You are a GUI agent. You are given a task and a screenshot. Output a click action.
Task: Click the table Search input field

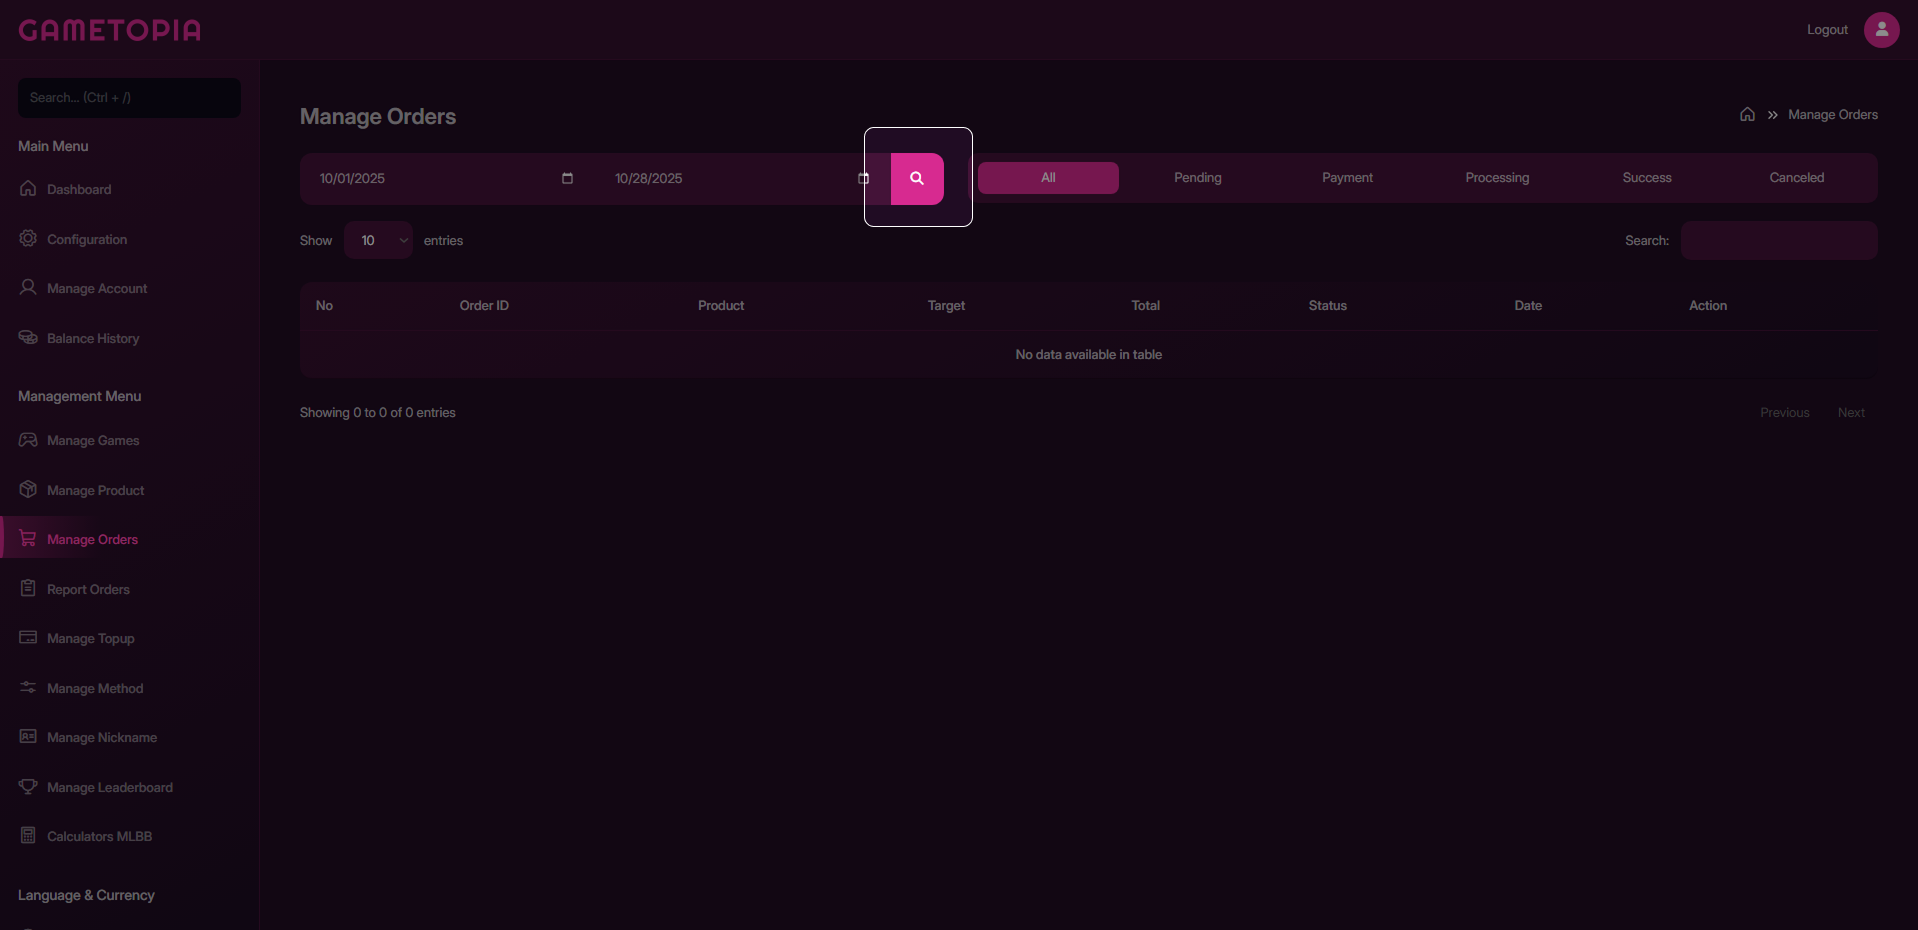[x=1779, y=241]
